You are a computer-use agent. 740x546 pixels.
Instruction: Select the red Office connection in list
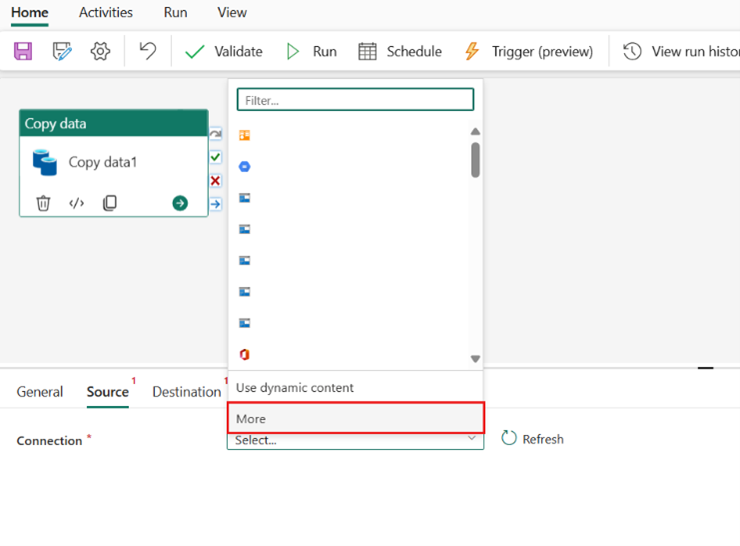[x=245, y=354]
